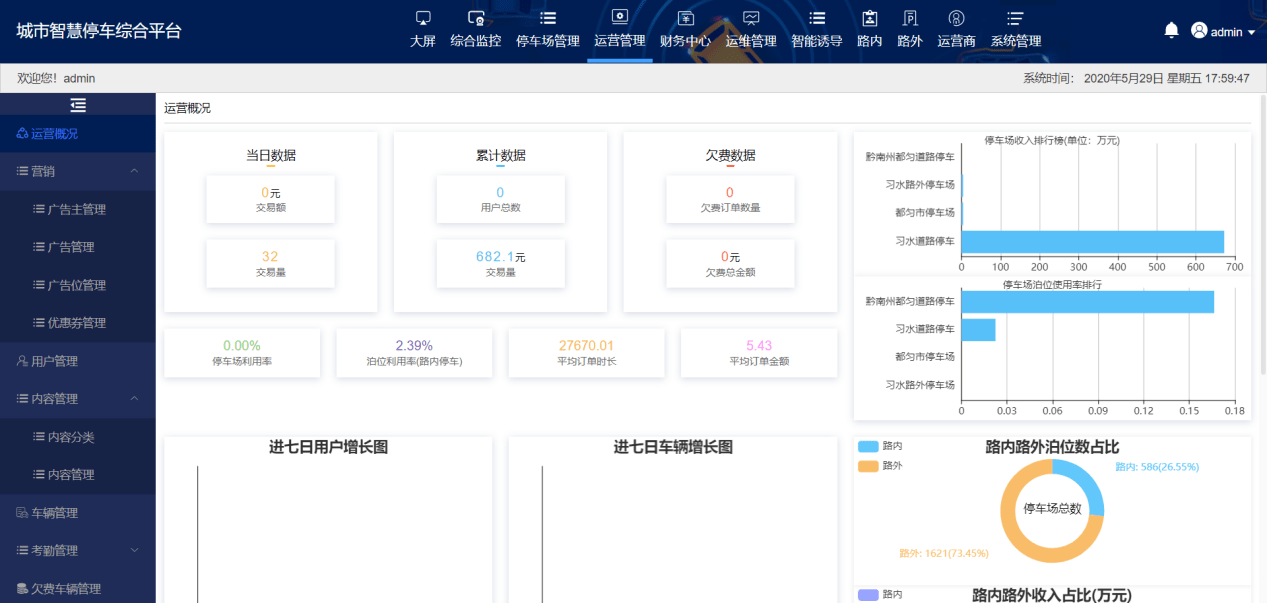The height and width of the screenshot is (603, 1267).
Task: Click the 进七日车辆增长图 chart title
Action: click(673, 447)
